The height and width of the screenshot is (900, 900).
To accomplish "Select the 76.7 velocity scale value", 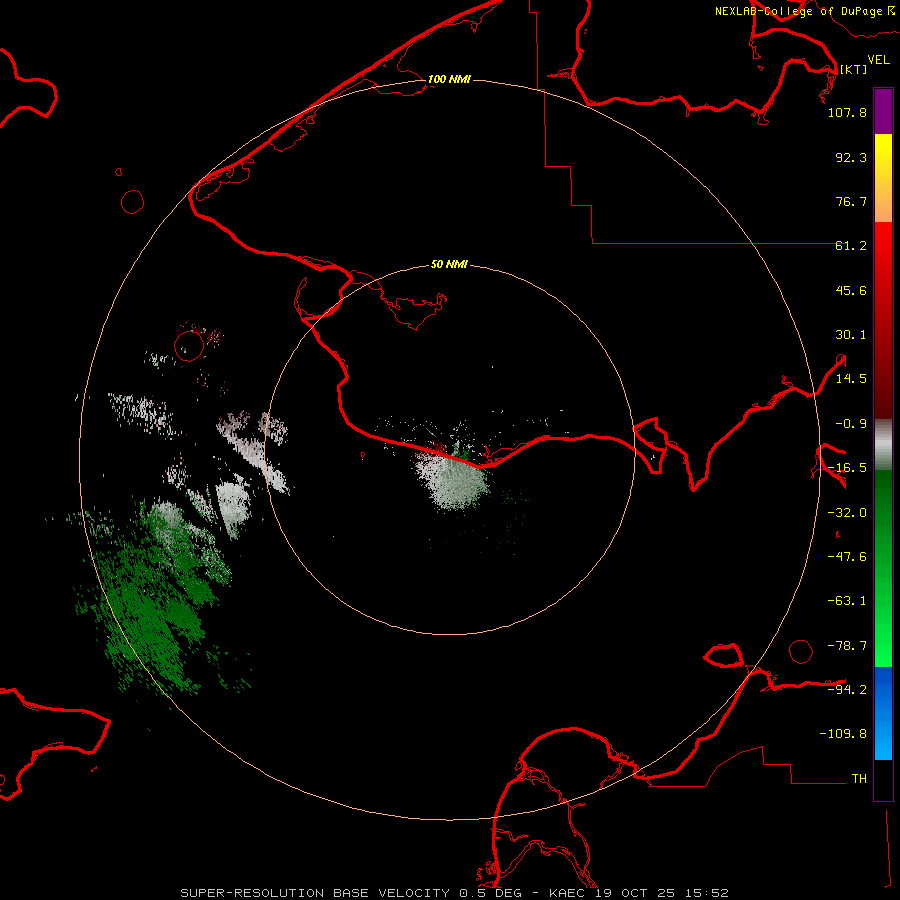I will [851, 201].
